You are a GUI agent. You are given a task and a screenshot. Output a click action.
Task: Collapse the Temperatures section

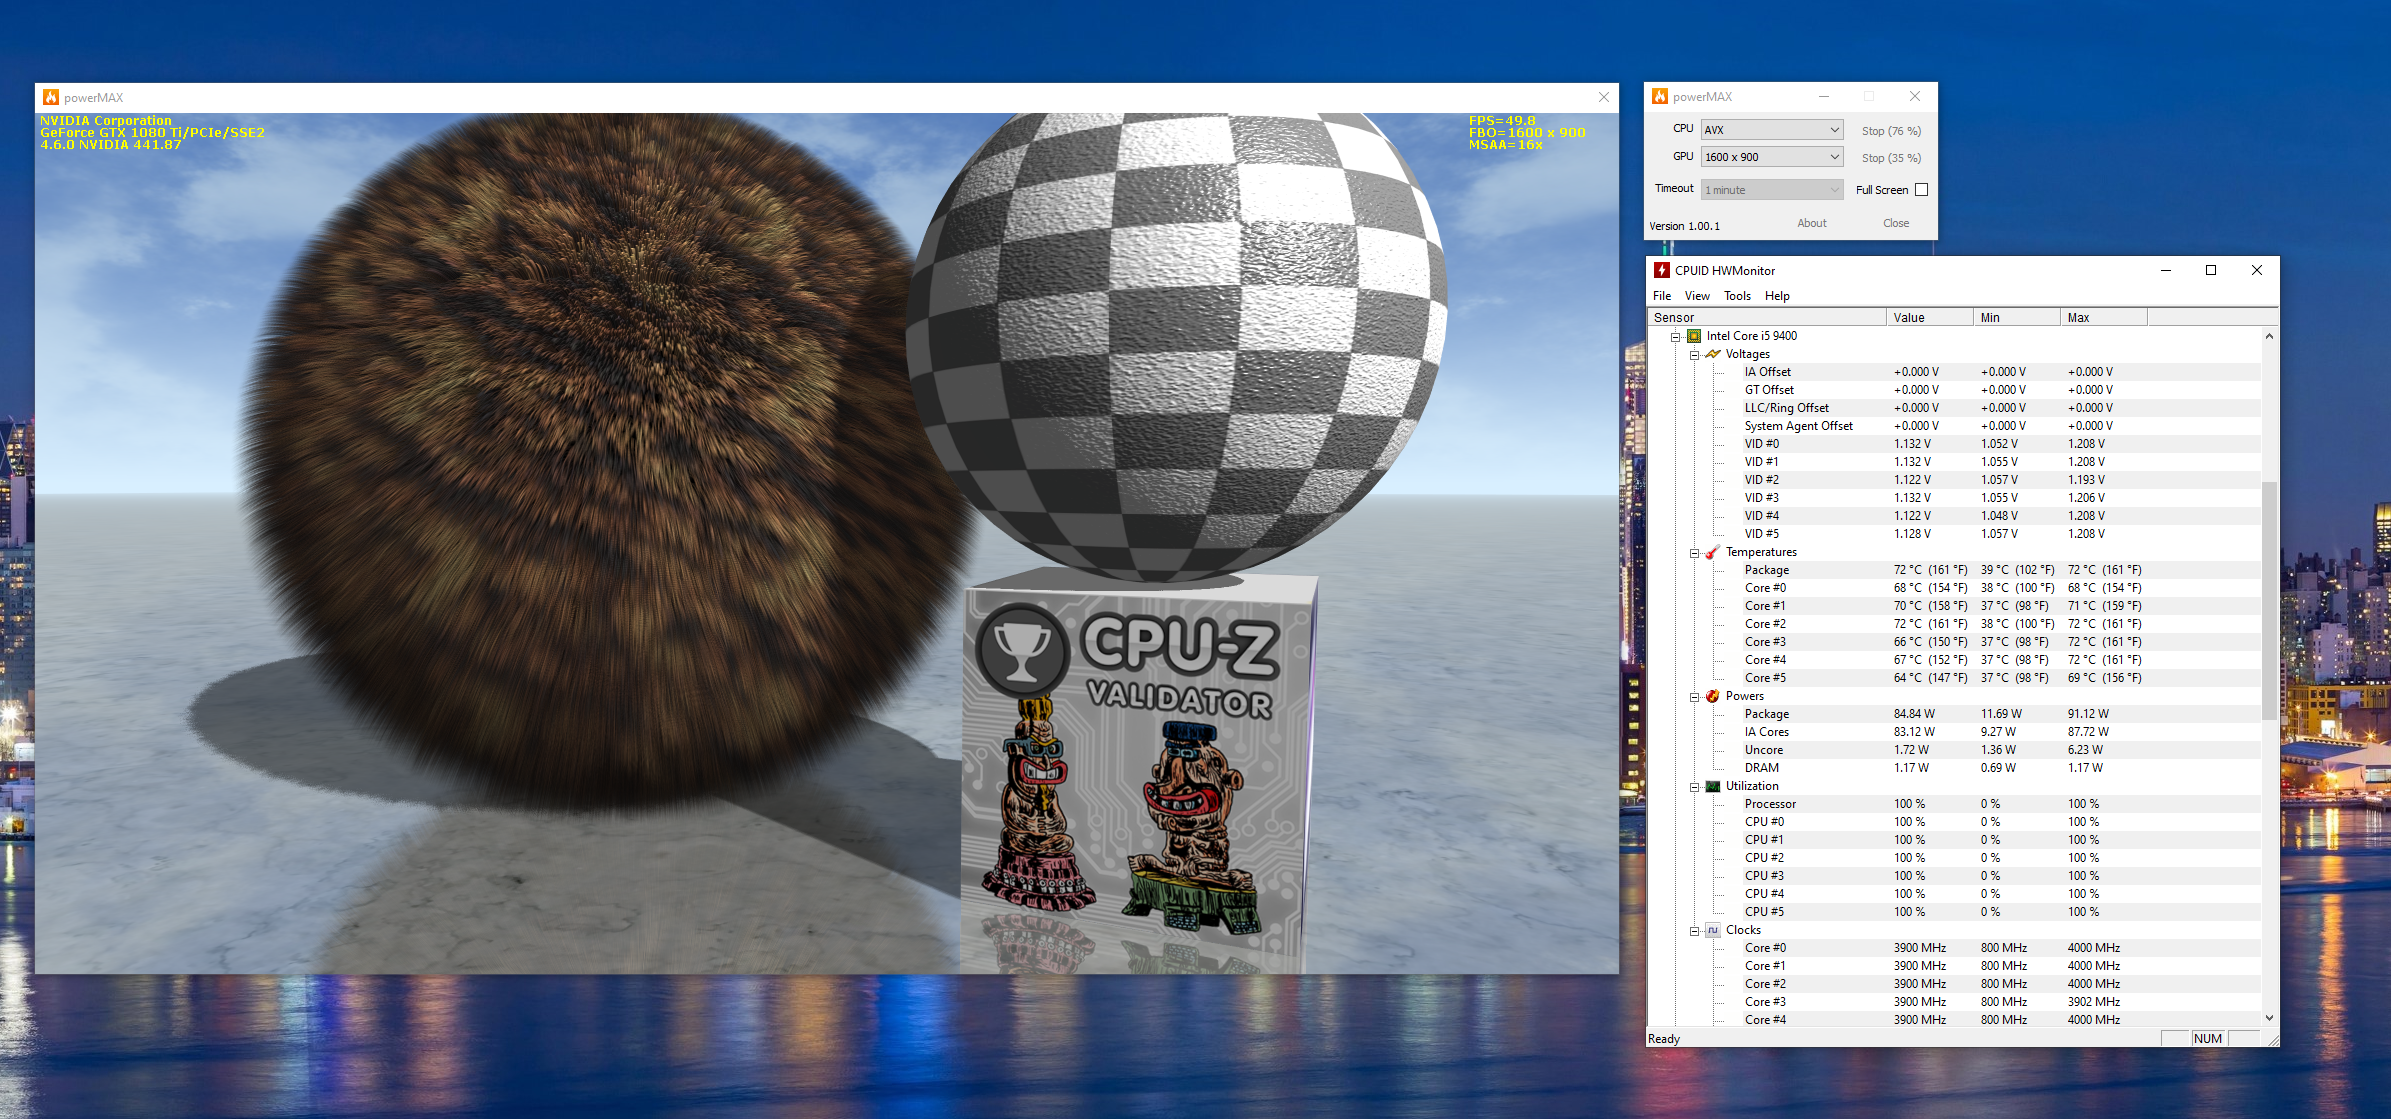(1695, 553)
